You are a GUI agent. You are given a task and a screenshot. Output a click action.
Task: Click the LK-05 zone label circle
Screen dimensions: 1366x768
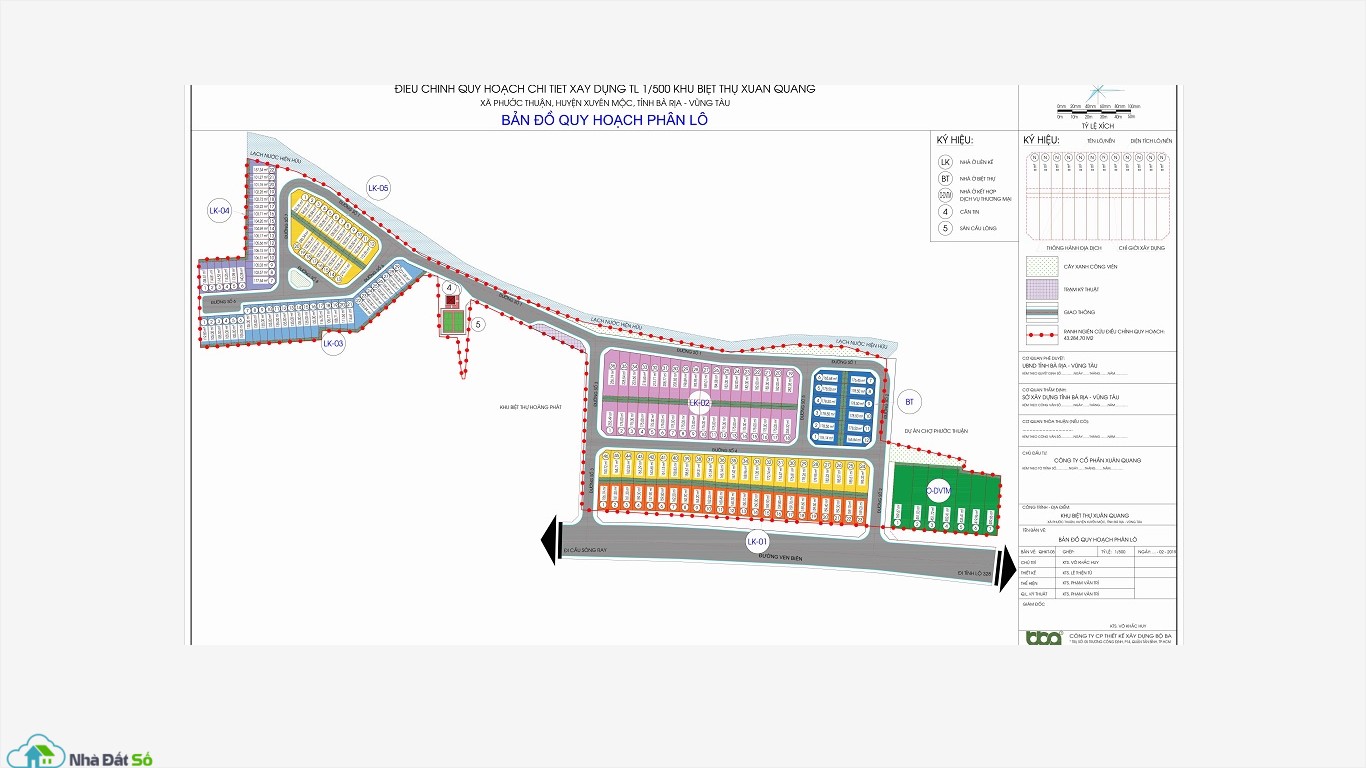378,188
